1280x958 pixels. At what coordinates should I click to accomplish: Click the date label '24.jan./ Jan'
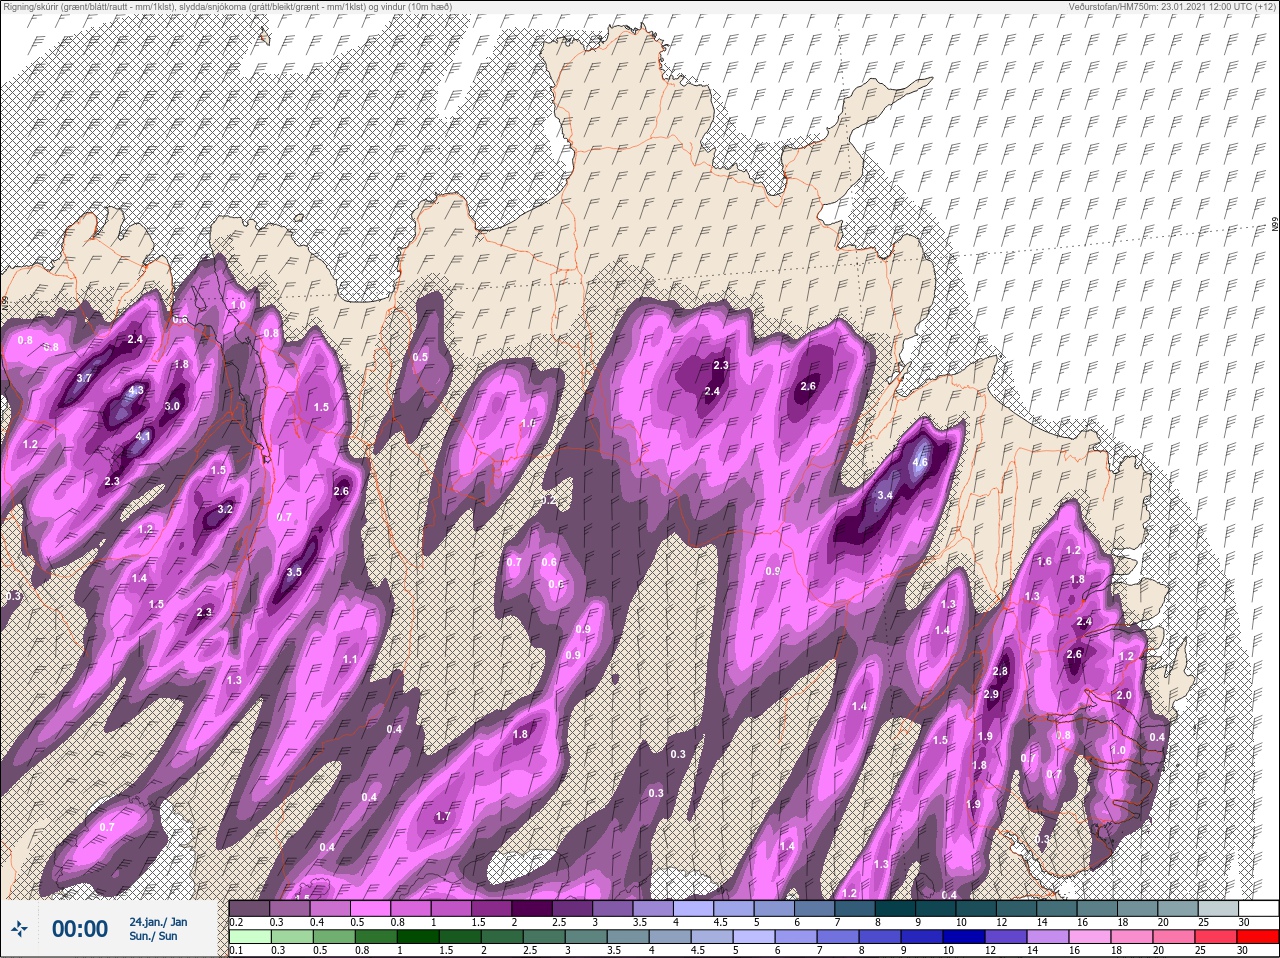[x=158, y=921]
